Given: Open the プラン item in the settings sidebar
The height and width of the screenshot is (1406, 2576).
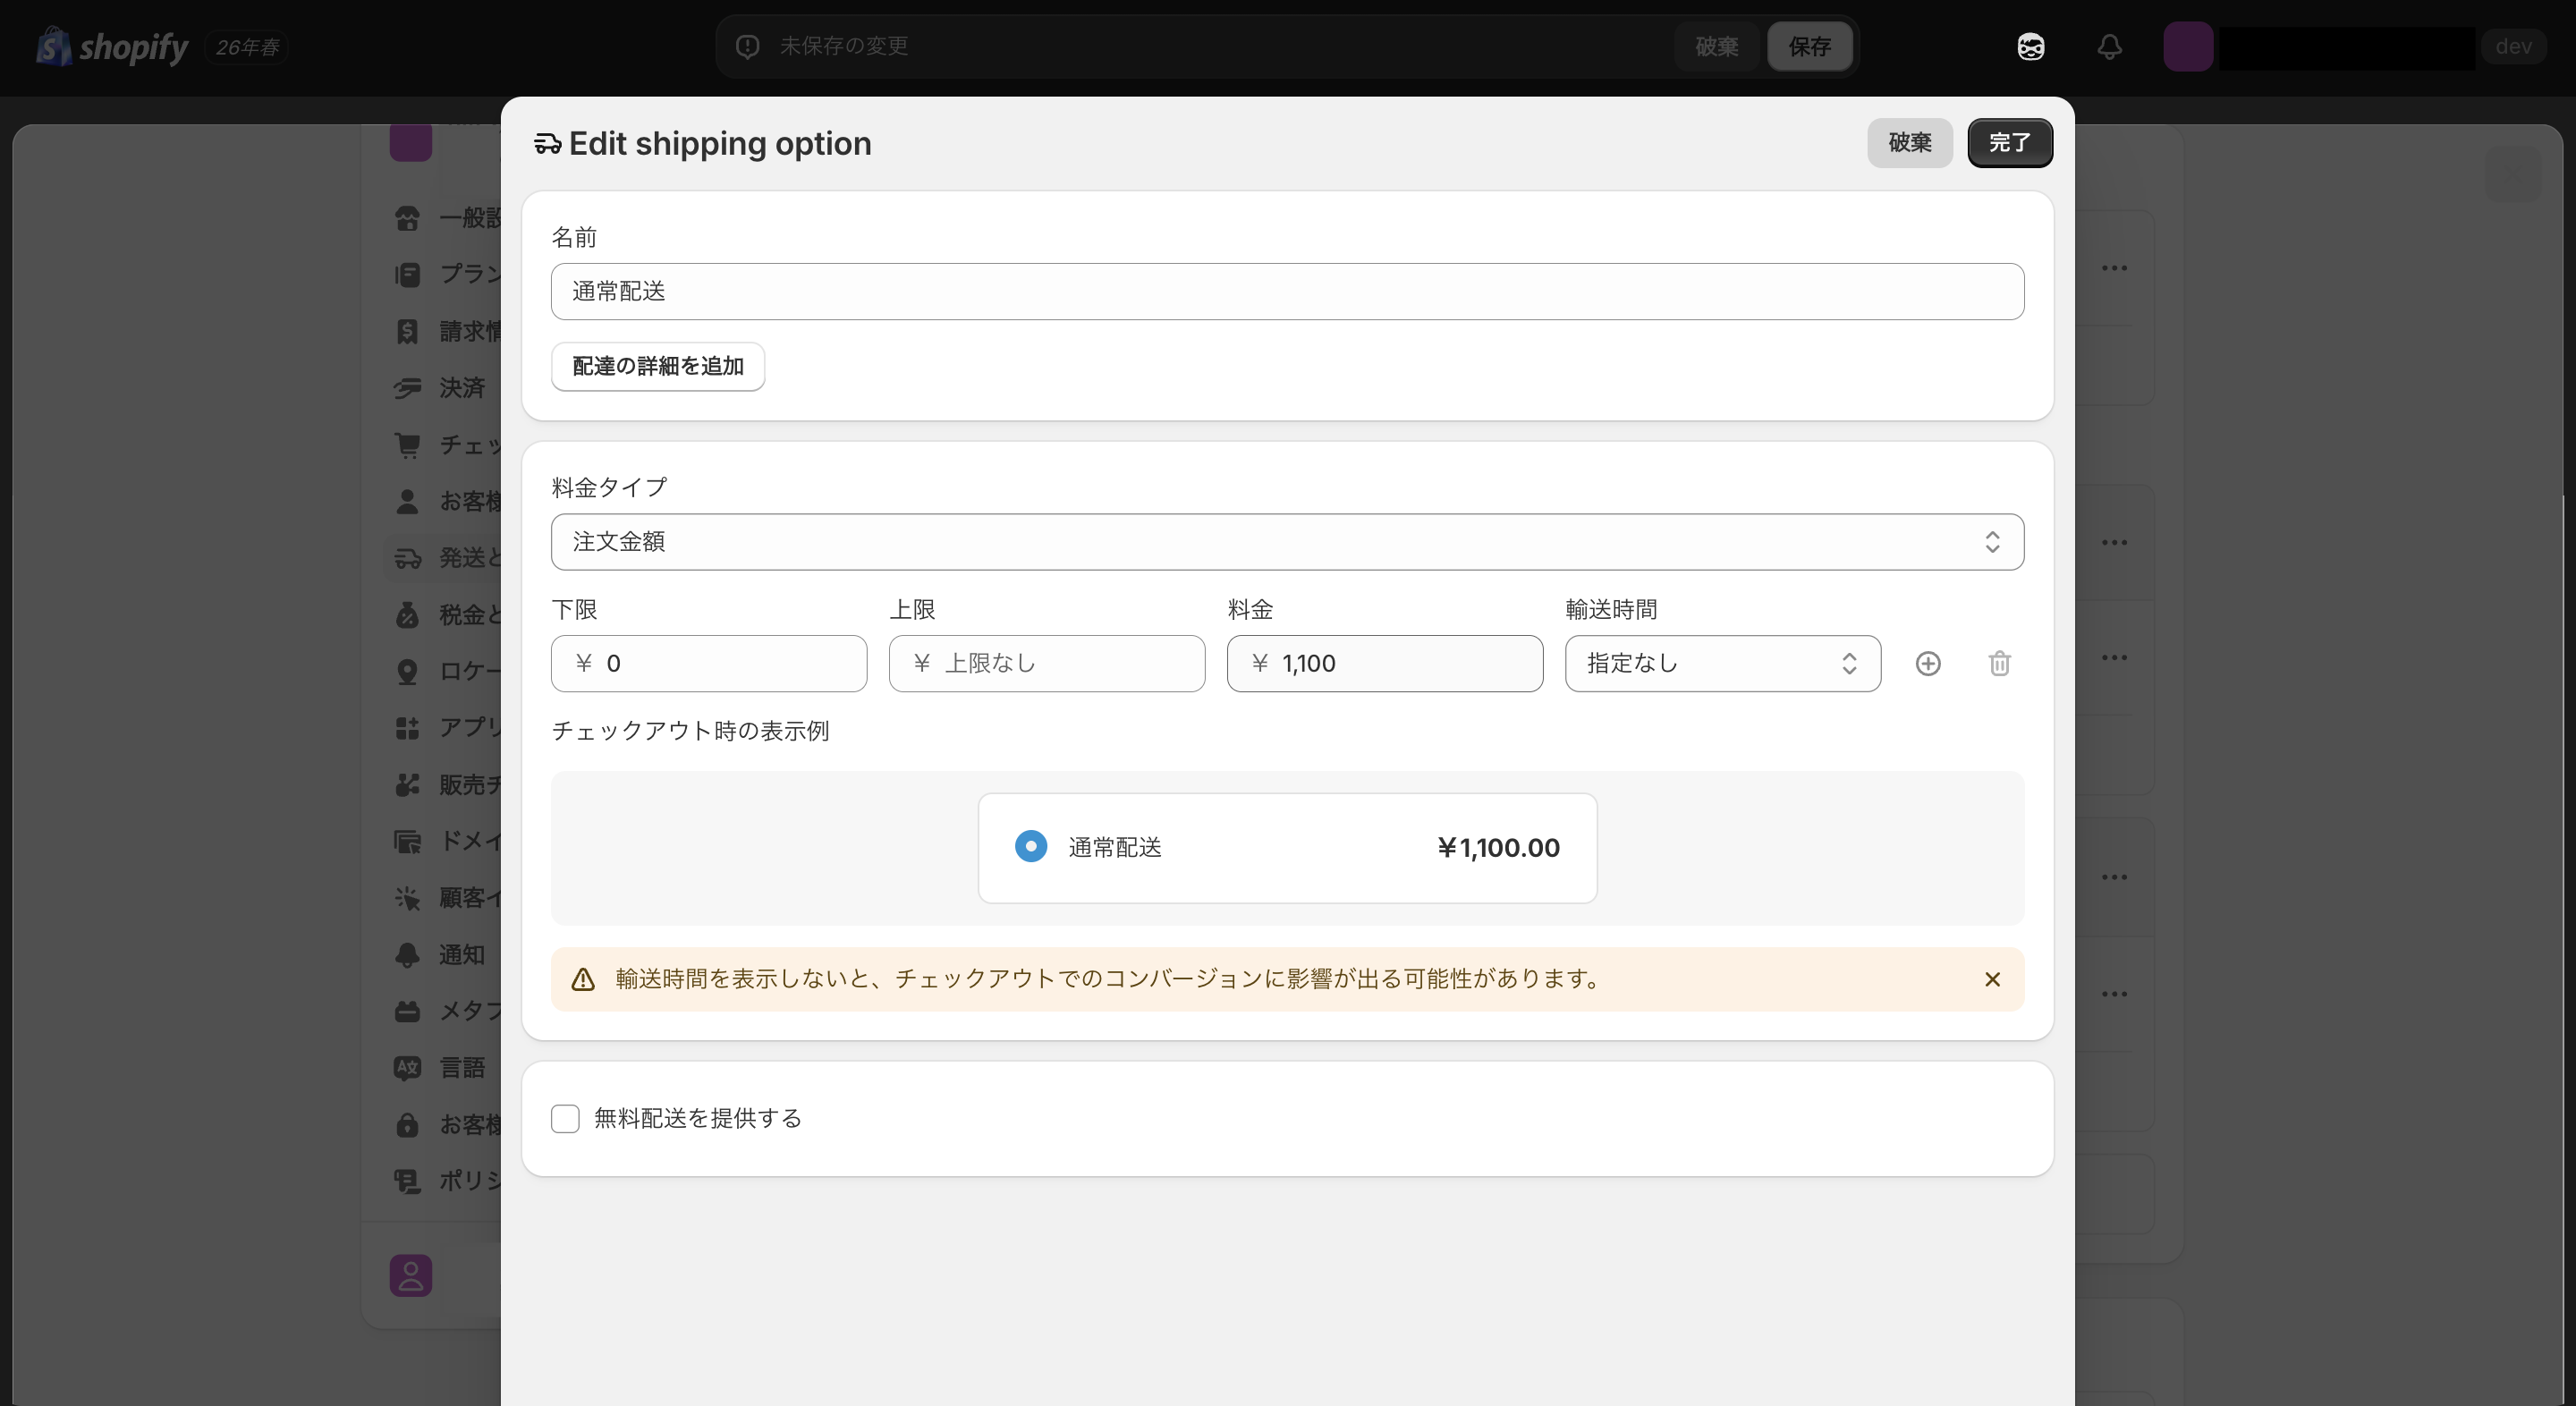Looking at the screenshot, I should 446,274.
